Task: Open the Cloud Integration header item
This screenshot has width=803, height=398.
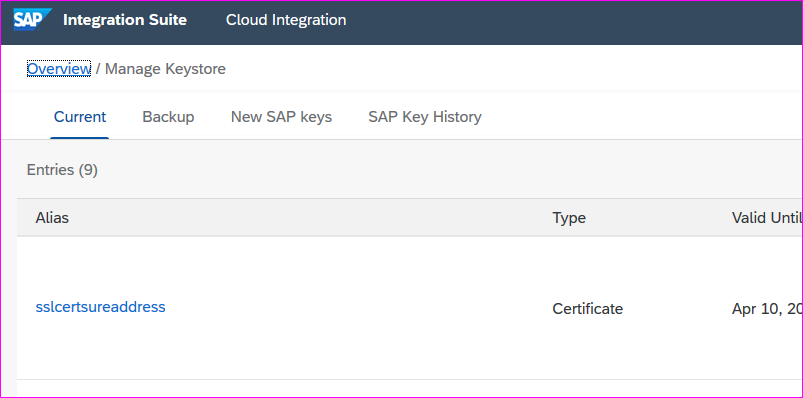Action: (286, 20)
